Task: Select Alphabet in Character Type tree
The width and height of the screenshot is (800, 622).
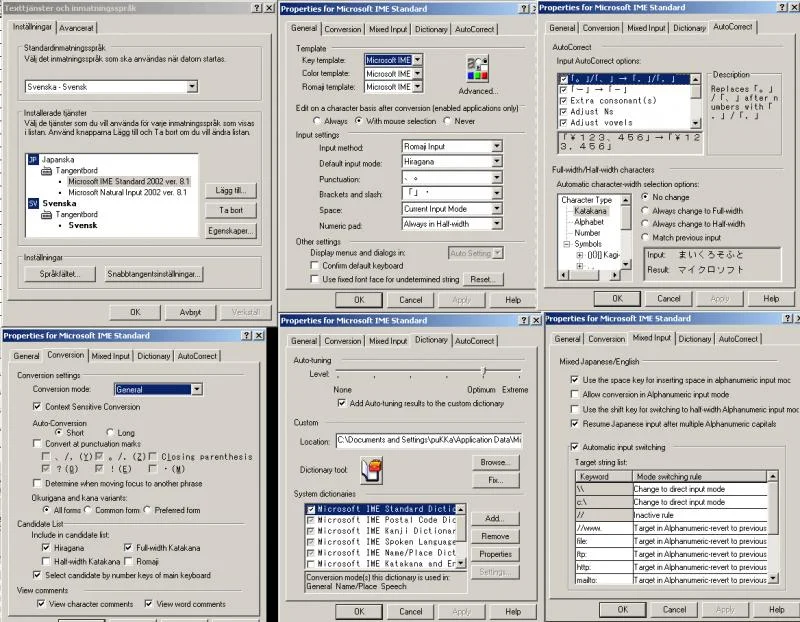Action: 589,222
